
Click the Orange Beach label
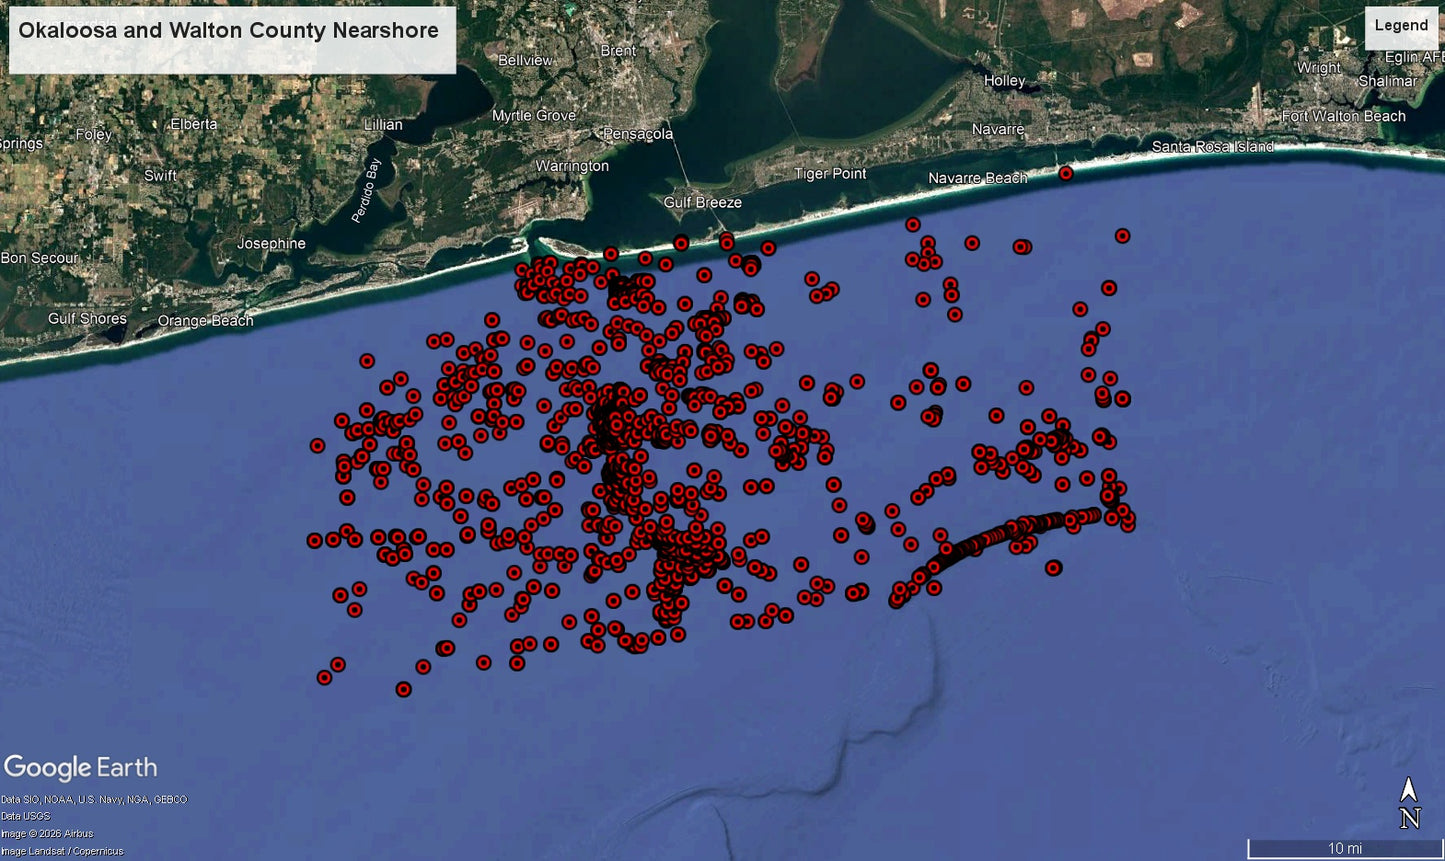[205, 321]
